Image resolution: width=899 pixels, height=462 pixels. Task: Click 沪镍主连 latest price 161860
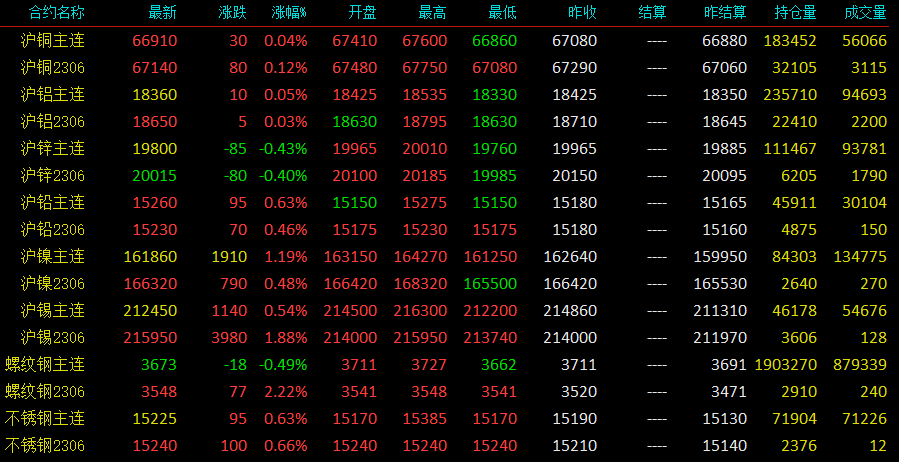tap(150, 257)
